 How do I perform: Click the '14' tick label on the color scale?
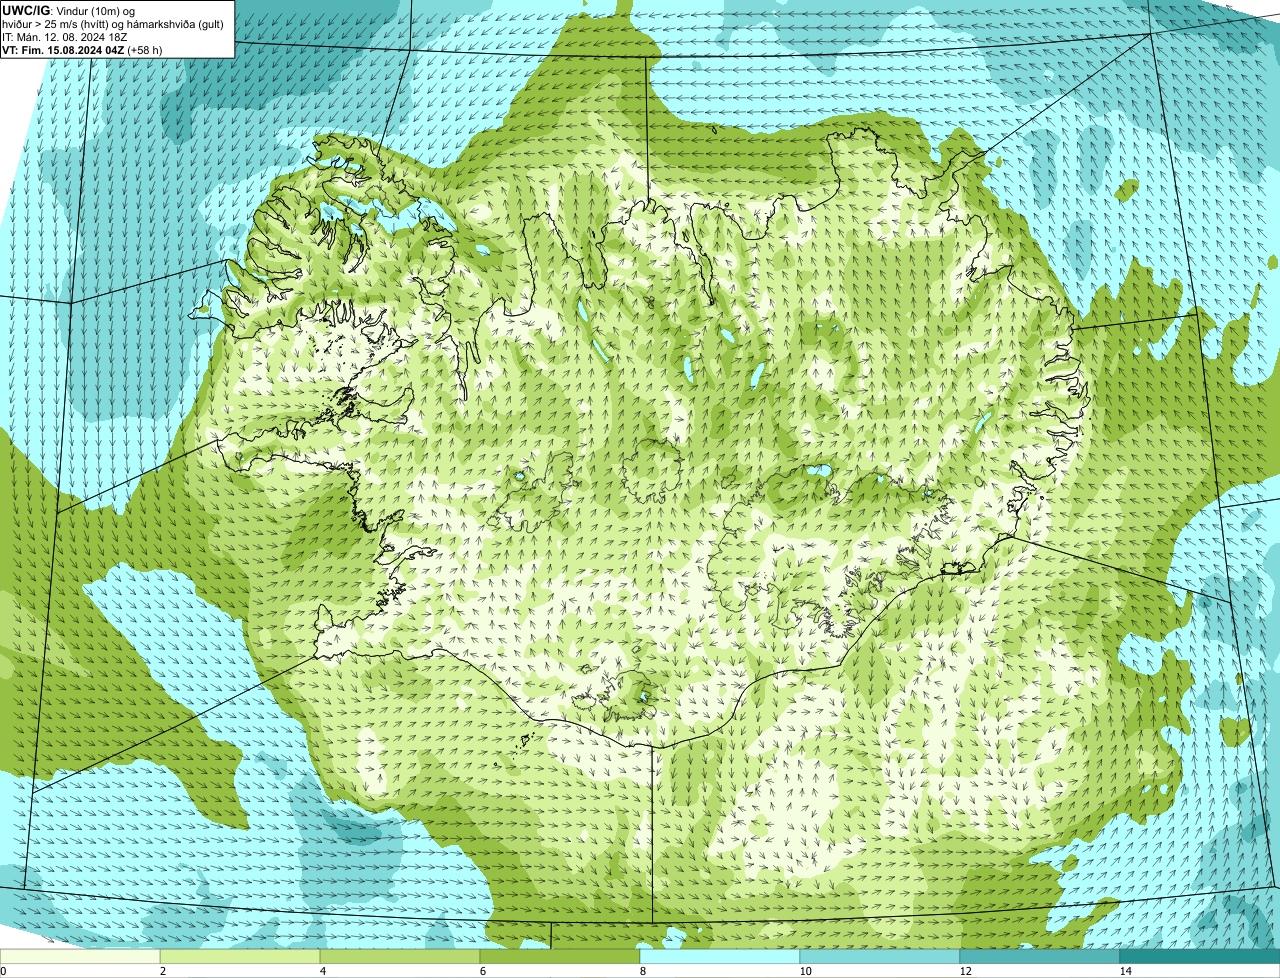coord(1125,971)
